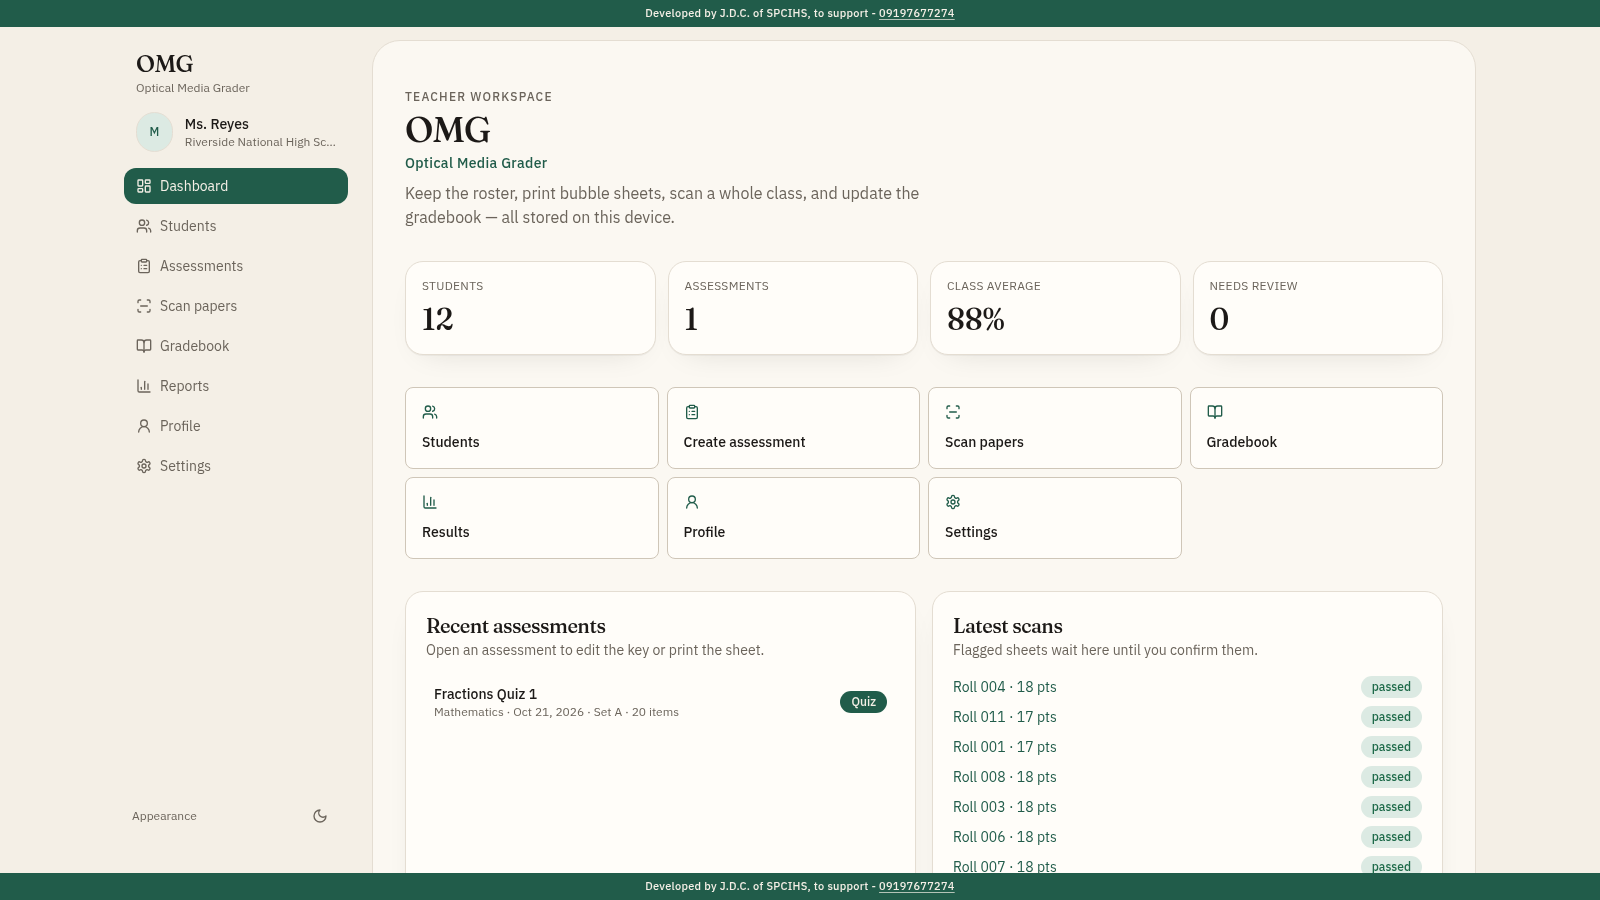Viewport: 1600px width, 900px height.
Task: Open scan Roll 001 · 17 pts
Action: click(1005, 747)
